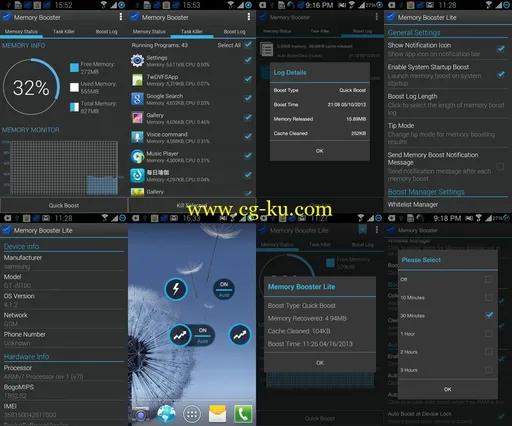Select the 1 Hour option checkbox
The width and height of the screenshot is (512, 426).
(488, 334)
